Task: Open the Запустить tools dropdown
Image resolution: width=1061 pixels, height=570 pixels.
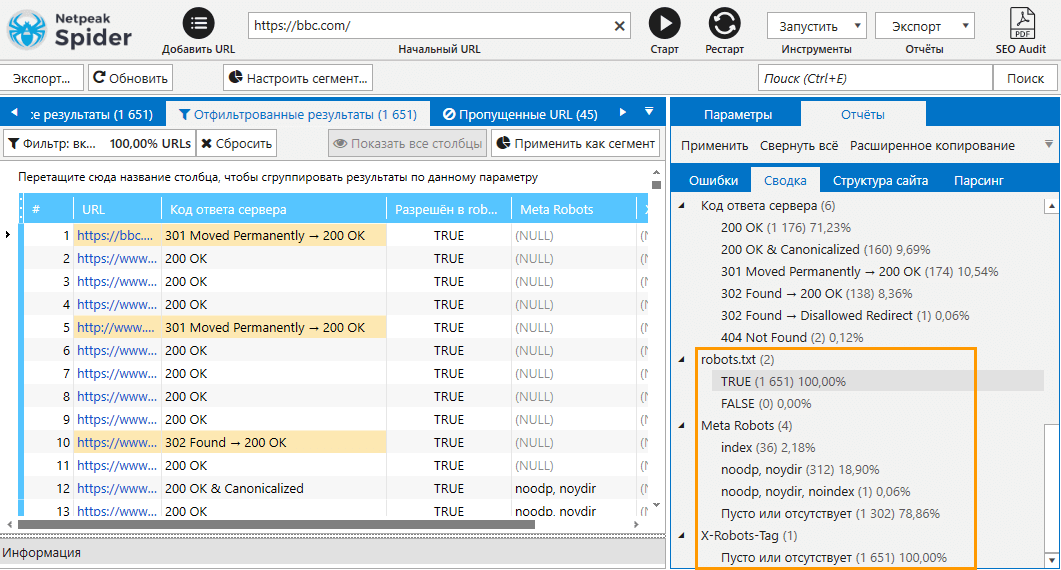Action: [816, 26]
